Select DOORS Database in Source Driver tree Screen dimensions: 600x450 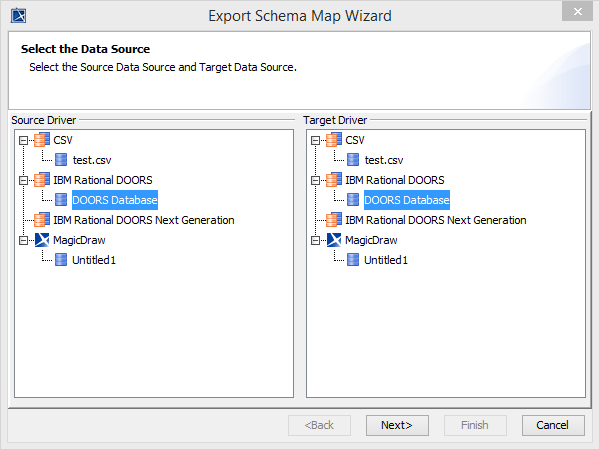coord(114,200)
